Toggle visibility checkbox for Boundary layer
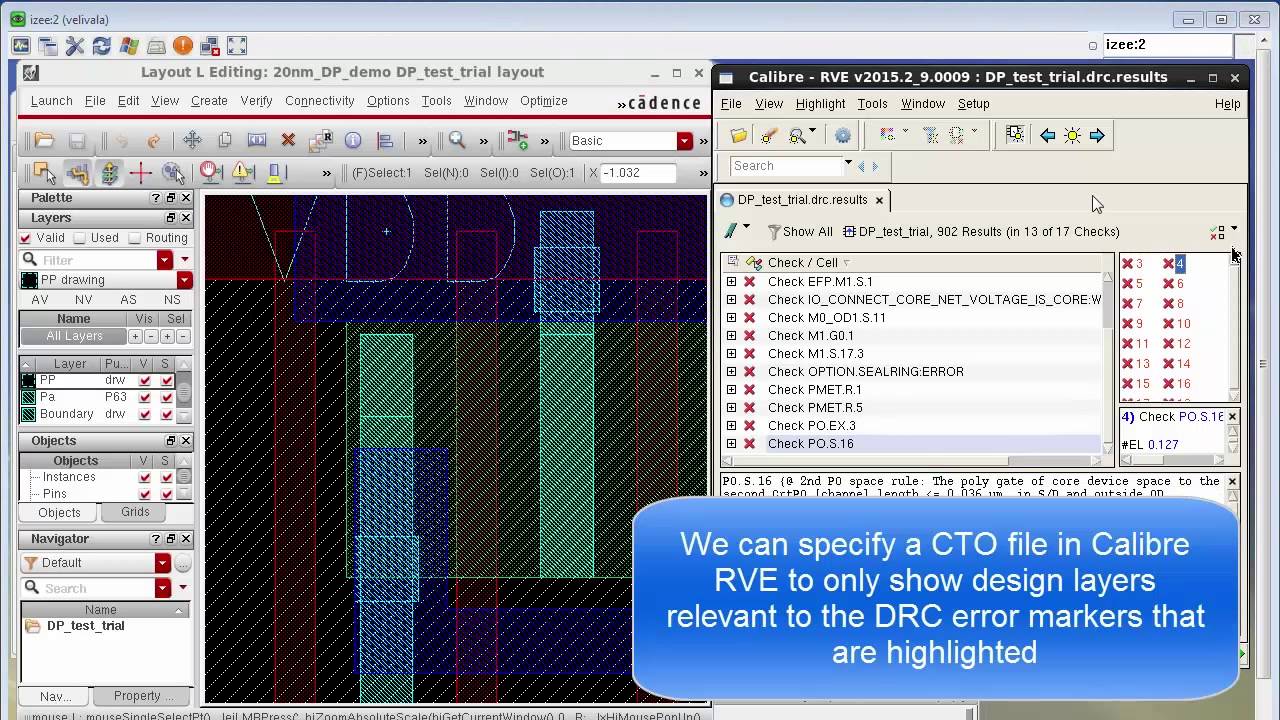1280x720 pixels. (145, 415)
